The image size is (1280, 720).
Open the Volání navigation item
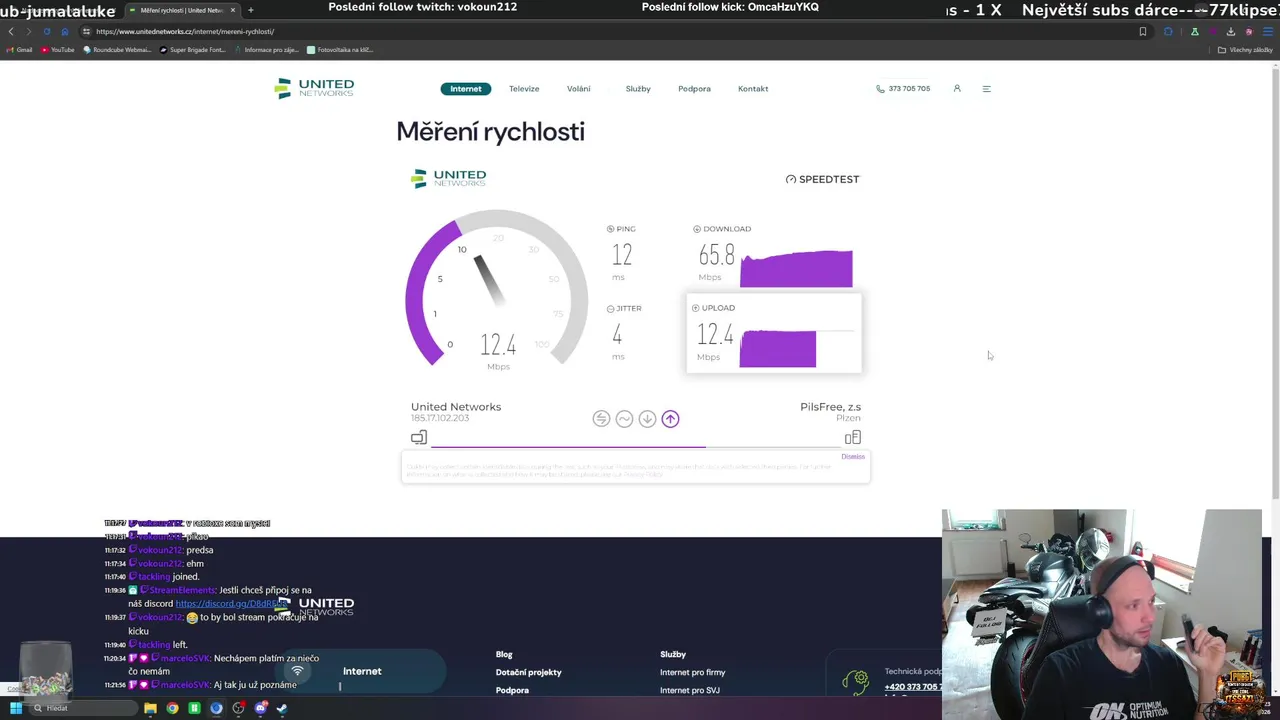(579, 89)
